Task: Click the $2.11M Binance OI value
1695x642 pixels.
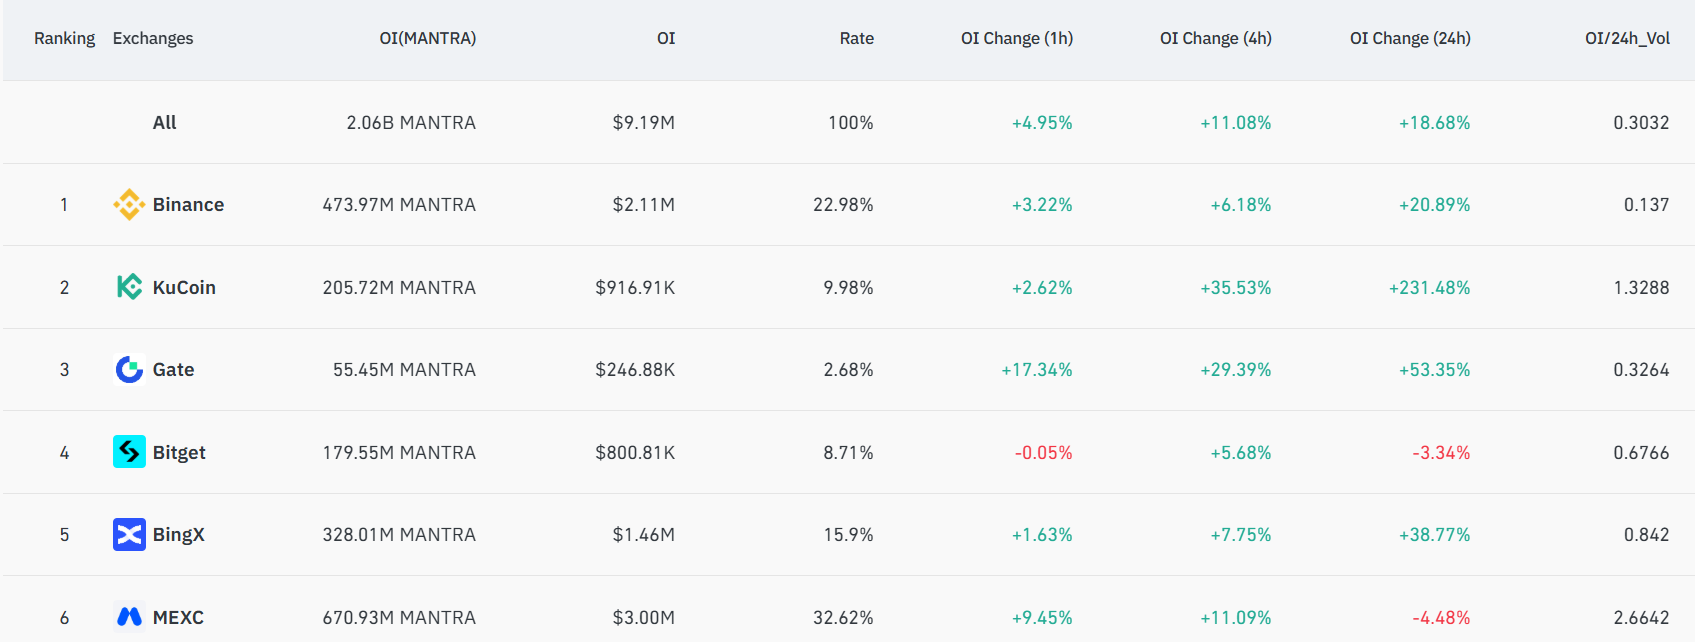Action: 643,205
